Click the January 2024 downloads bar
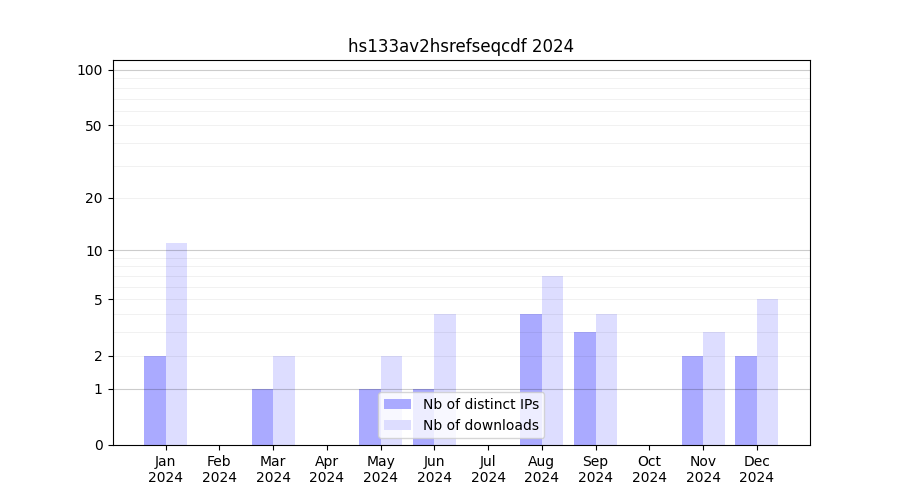The height and width of the screenshot is (500, 900). pos(176,344)
